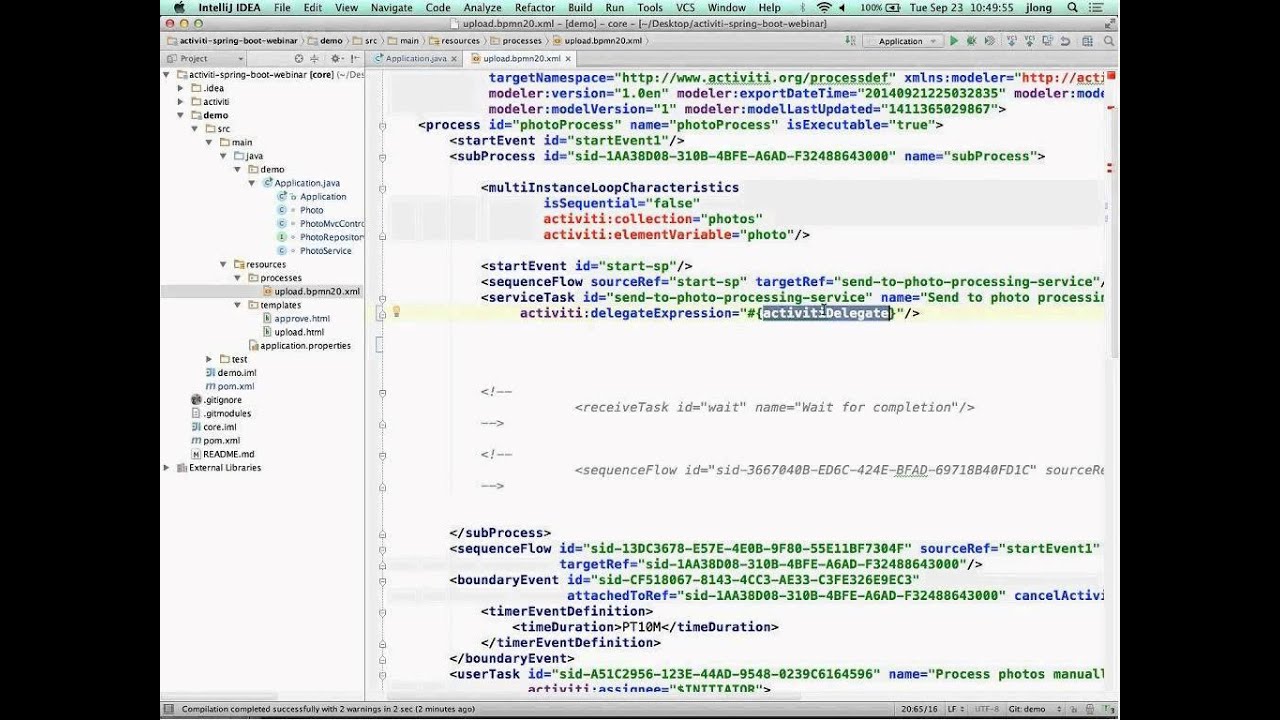Expand External Libraries node
Viewport: 1280px width, 720px height.
pyautogui.click(x=167, y=467)
